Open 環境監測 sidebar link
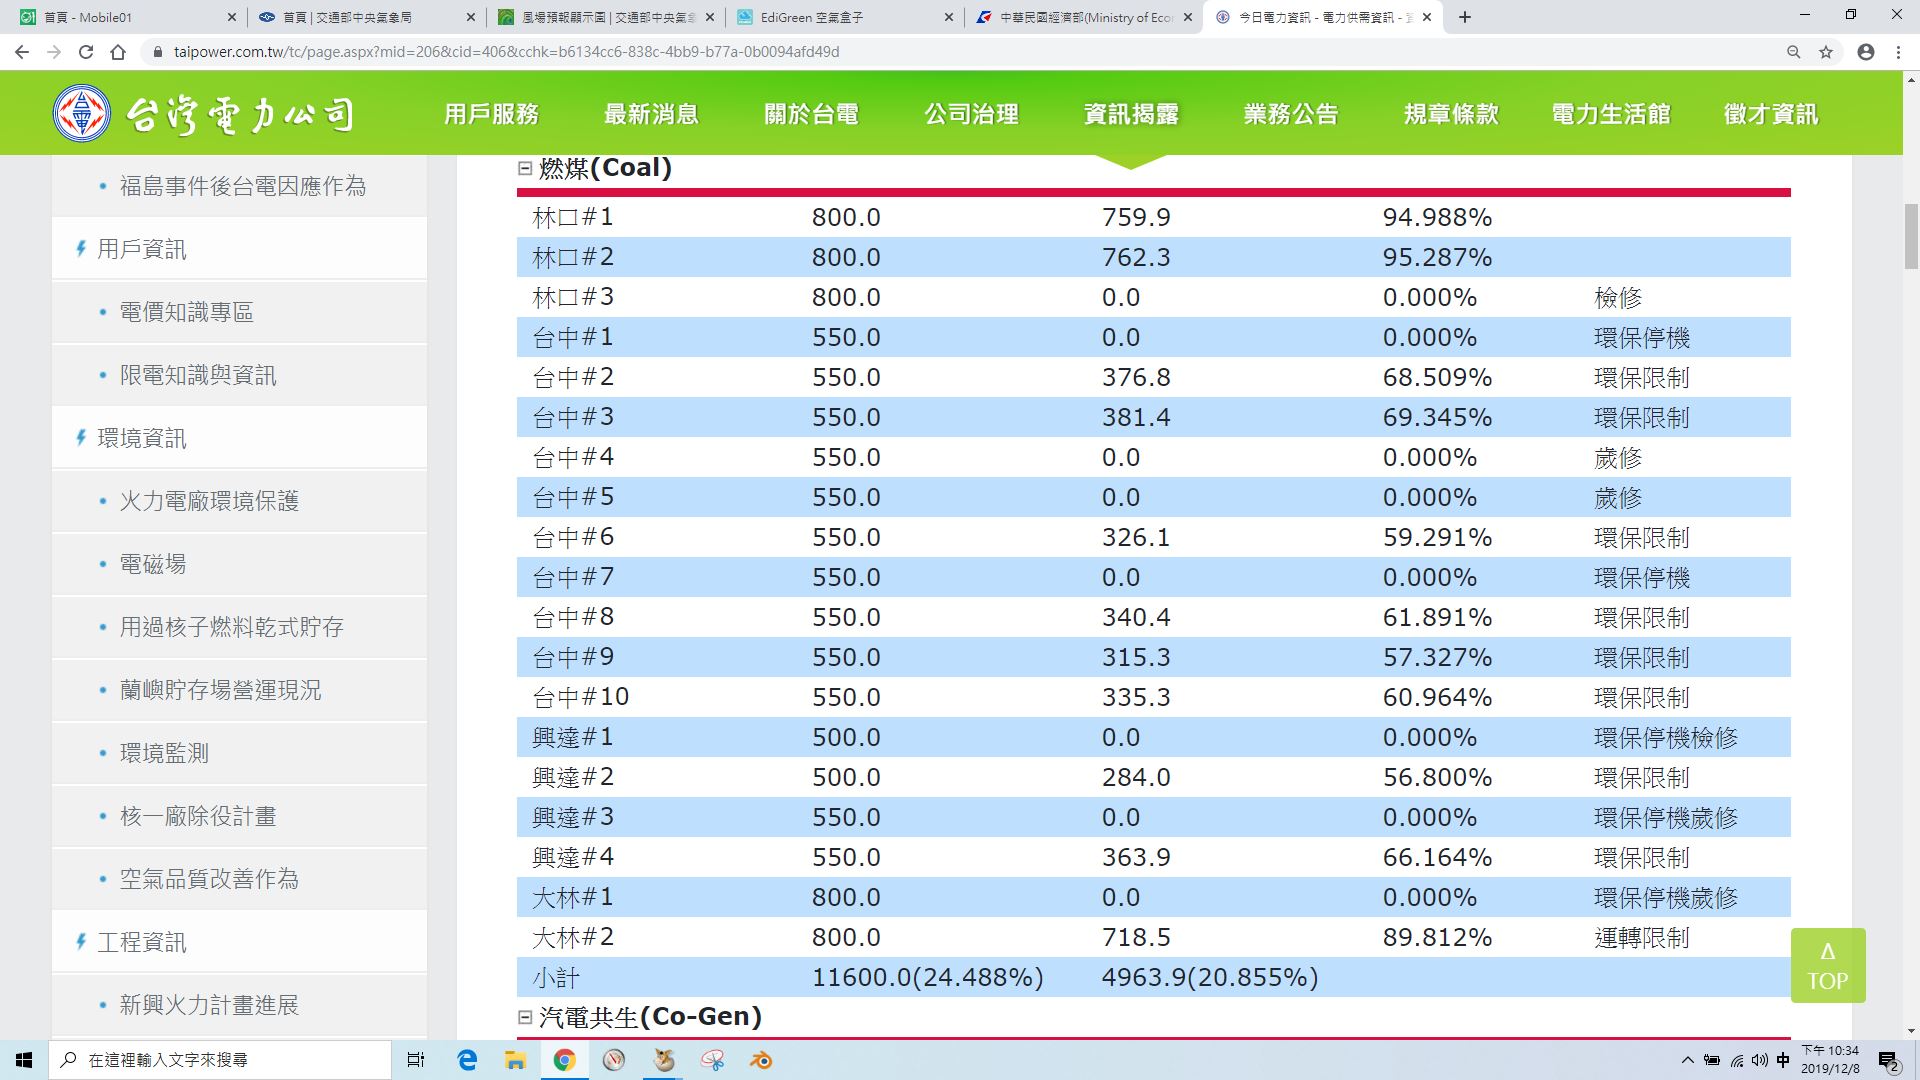 tap(164, 753)
